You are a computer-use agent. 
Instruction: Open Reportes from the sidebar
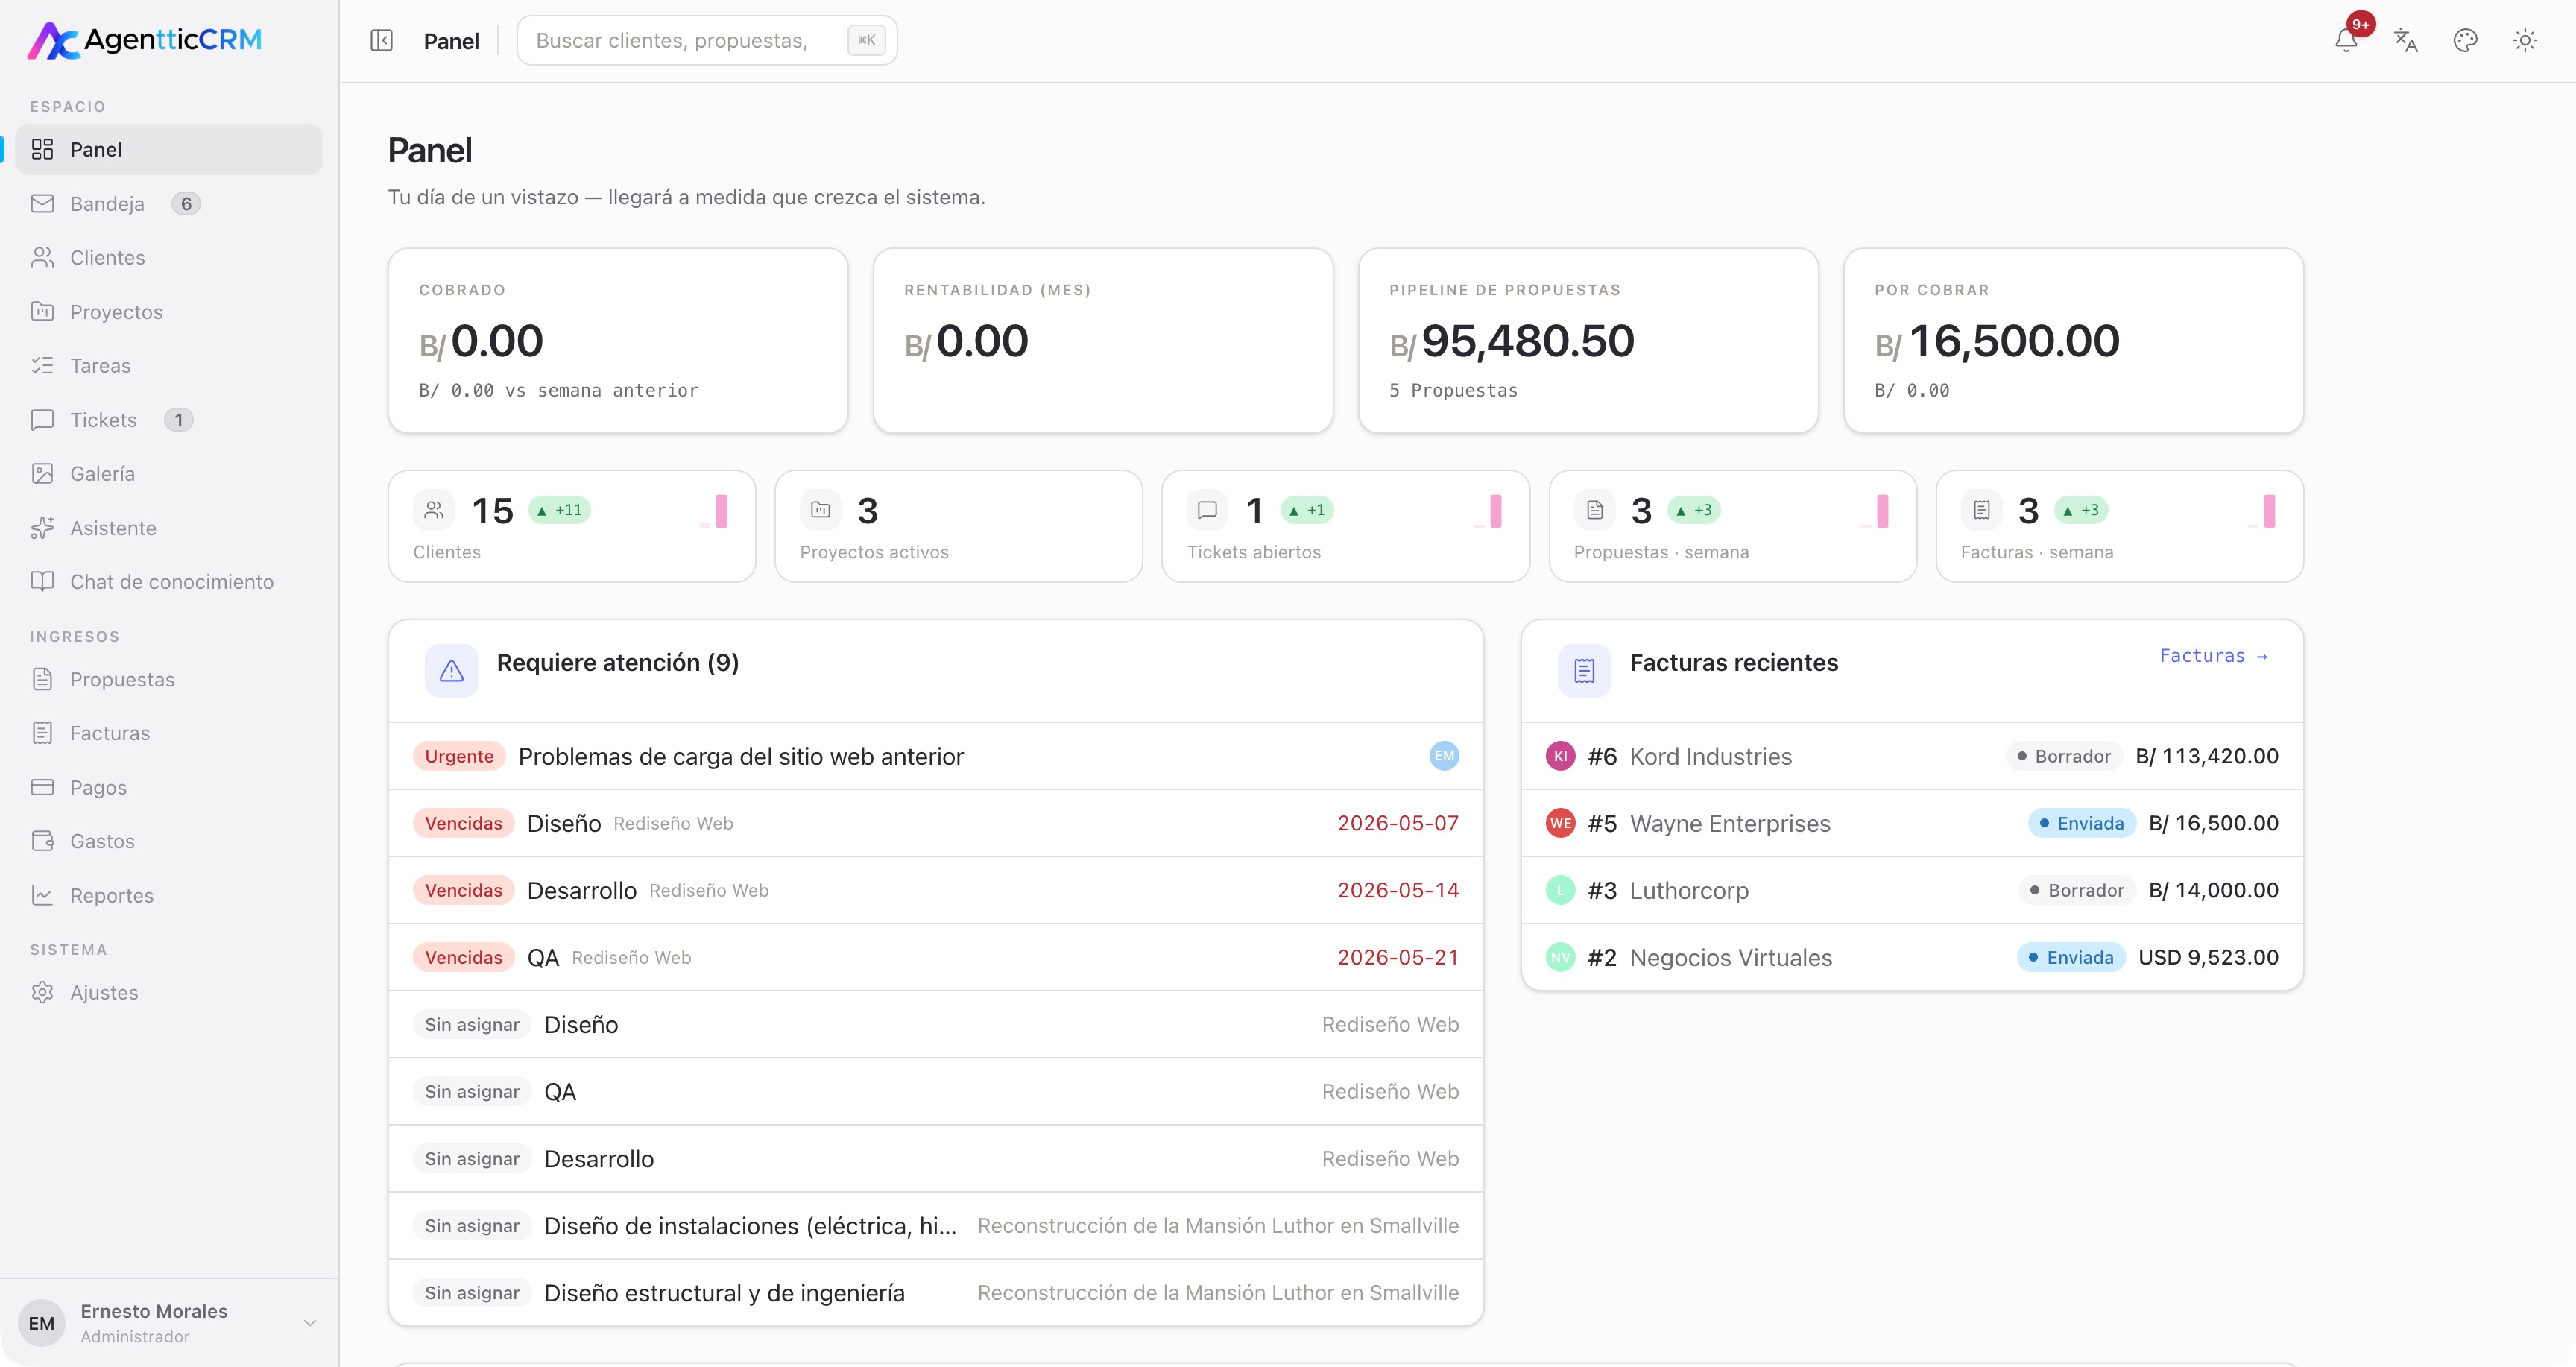[x=168, y=895]
